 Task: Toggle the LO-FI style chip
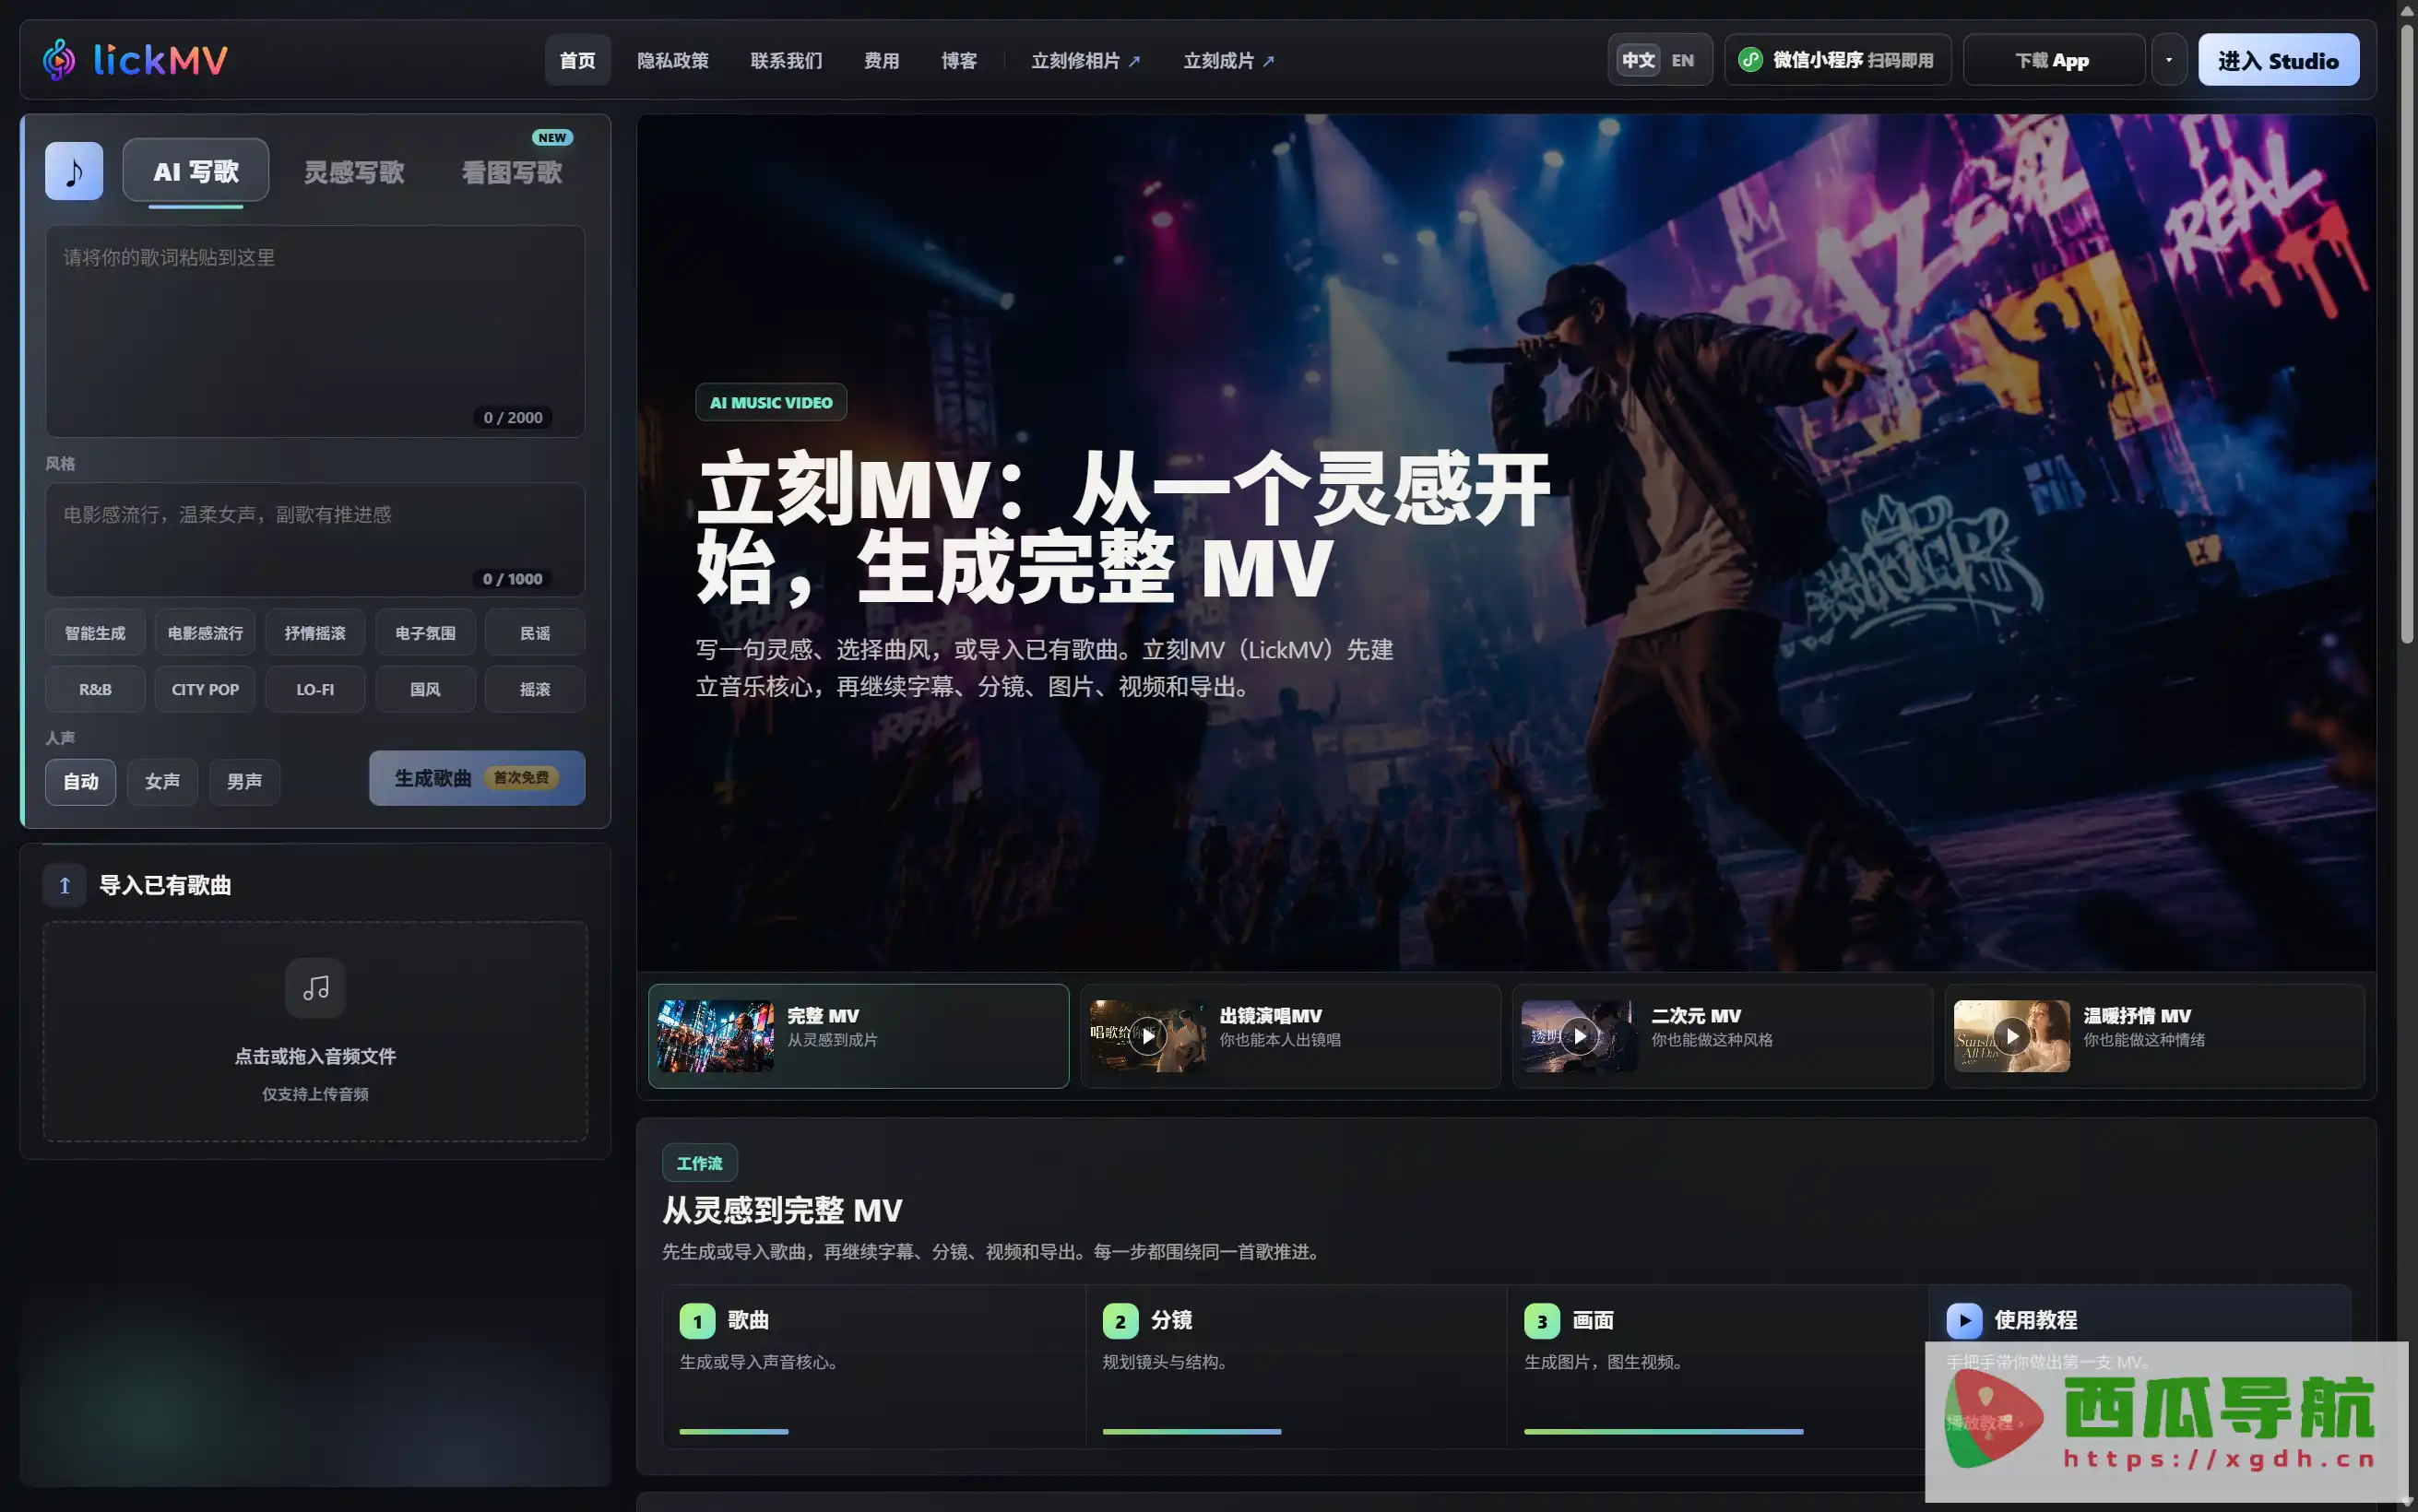point(315,689)
